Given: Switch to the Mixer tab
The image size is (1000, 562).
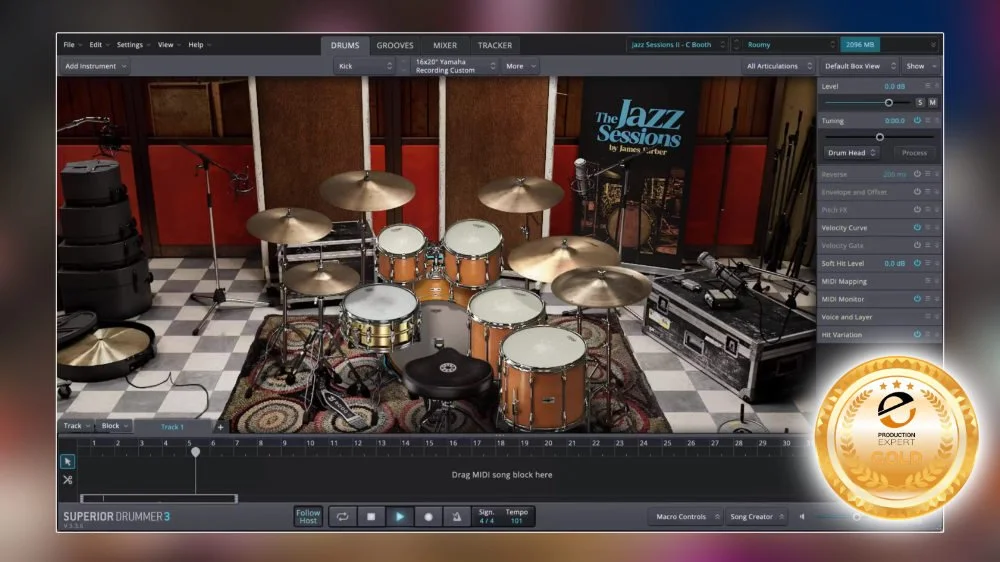Looking at the screenshot, I should 445,45.
